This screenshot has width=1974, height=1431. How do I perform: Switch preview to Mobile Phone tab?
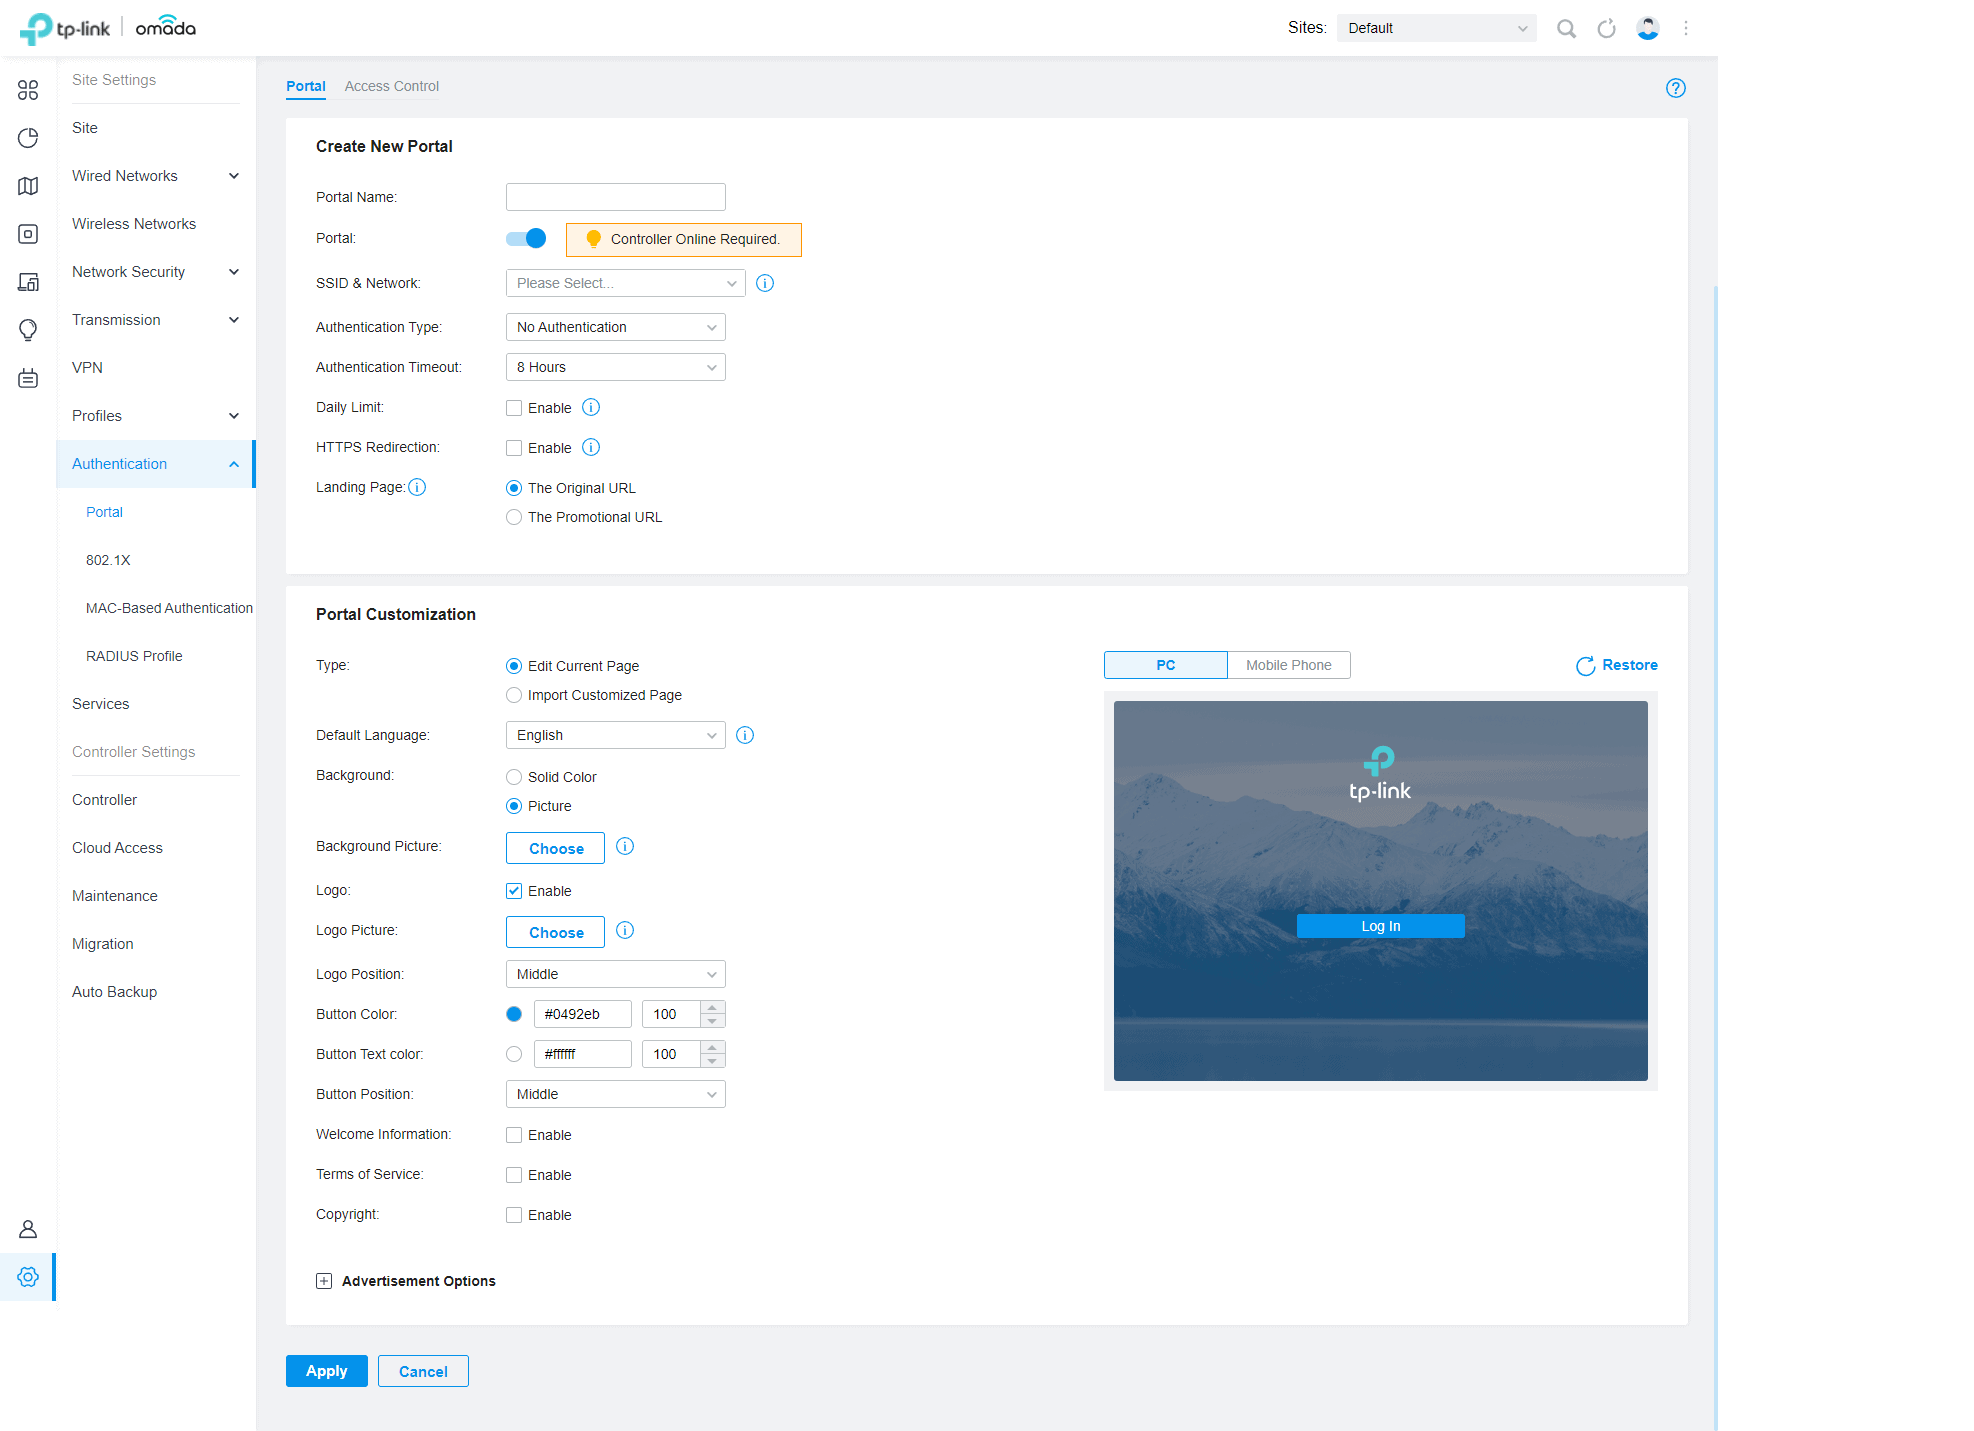pos(1288,665)
